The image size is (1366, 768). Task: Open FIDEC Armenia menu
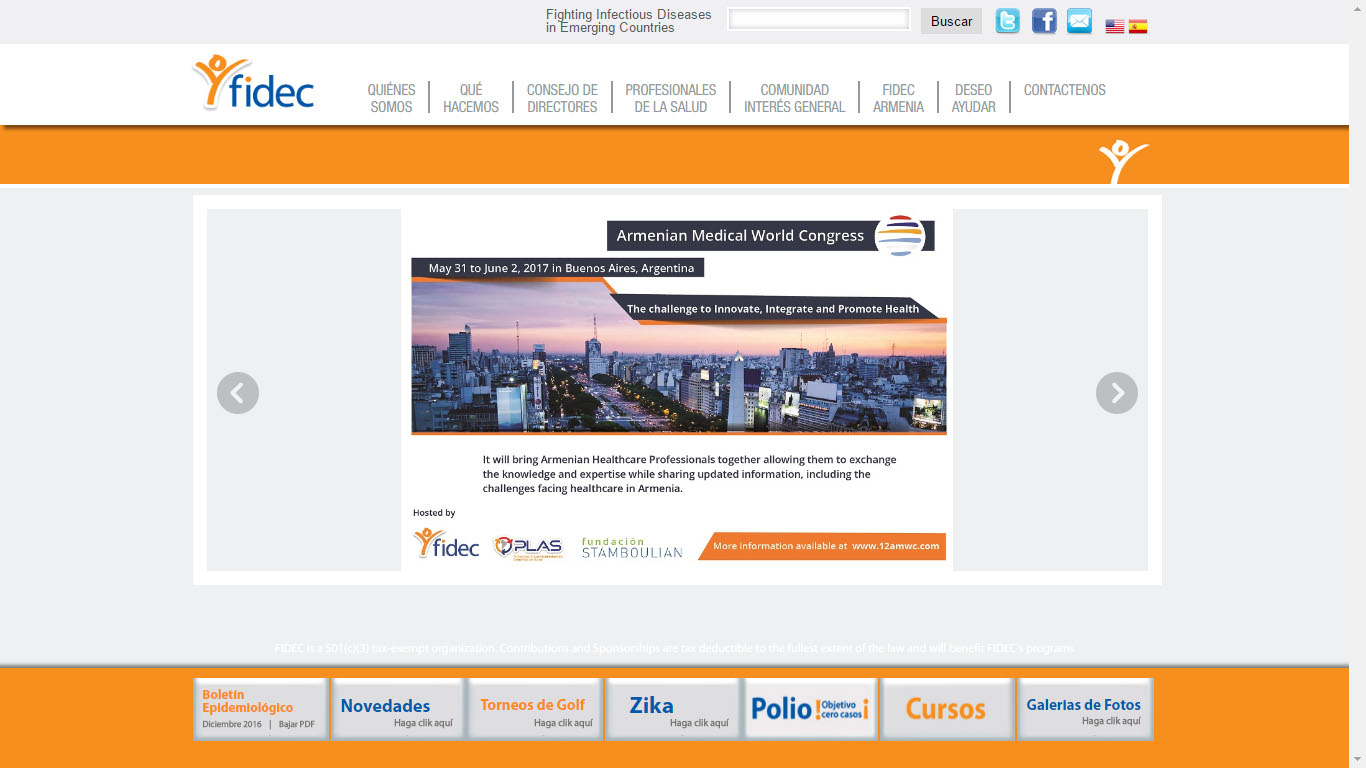click(898, 98)
